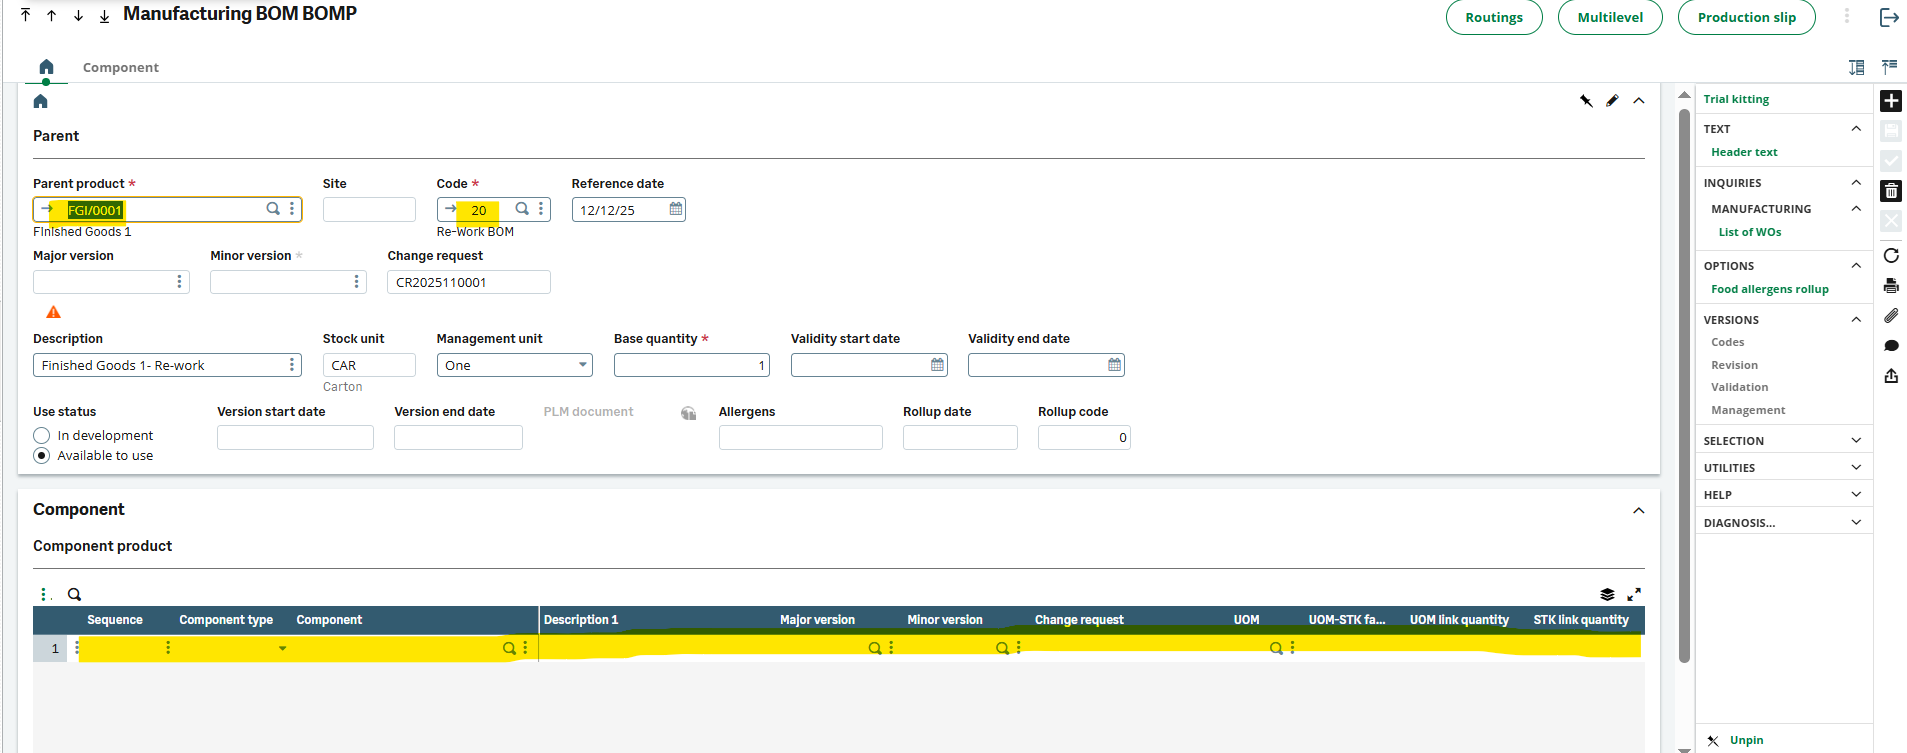Open the Parent product lookup magnifier
This screenshot has width=1907, height=753.
tap(272, 209)
